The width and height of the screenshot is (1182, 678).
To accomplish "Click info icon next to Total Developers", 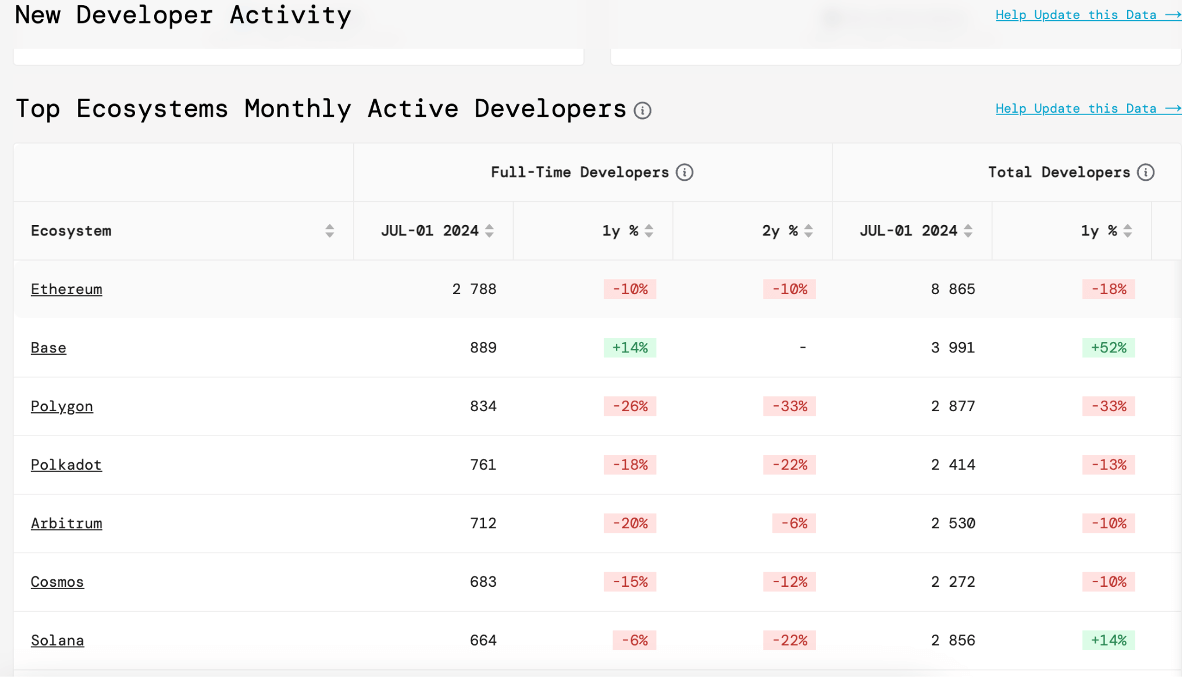I will click(x=1146, y=172).
